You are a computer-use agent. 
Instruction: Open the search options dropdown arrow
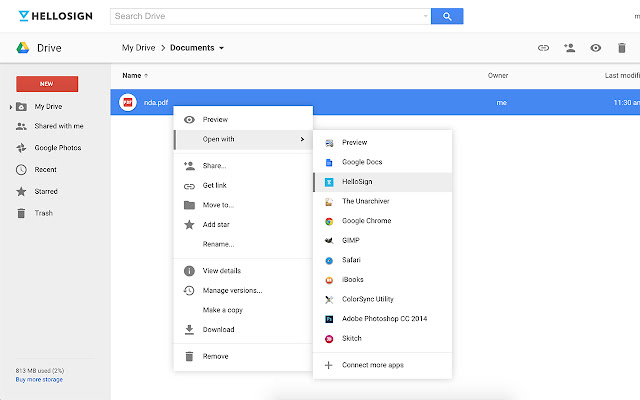click(x=425, y=16)
